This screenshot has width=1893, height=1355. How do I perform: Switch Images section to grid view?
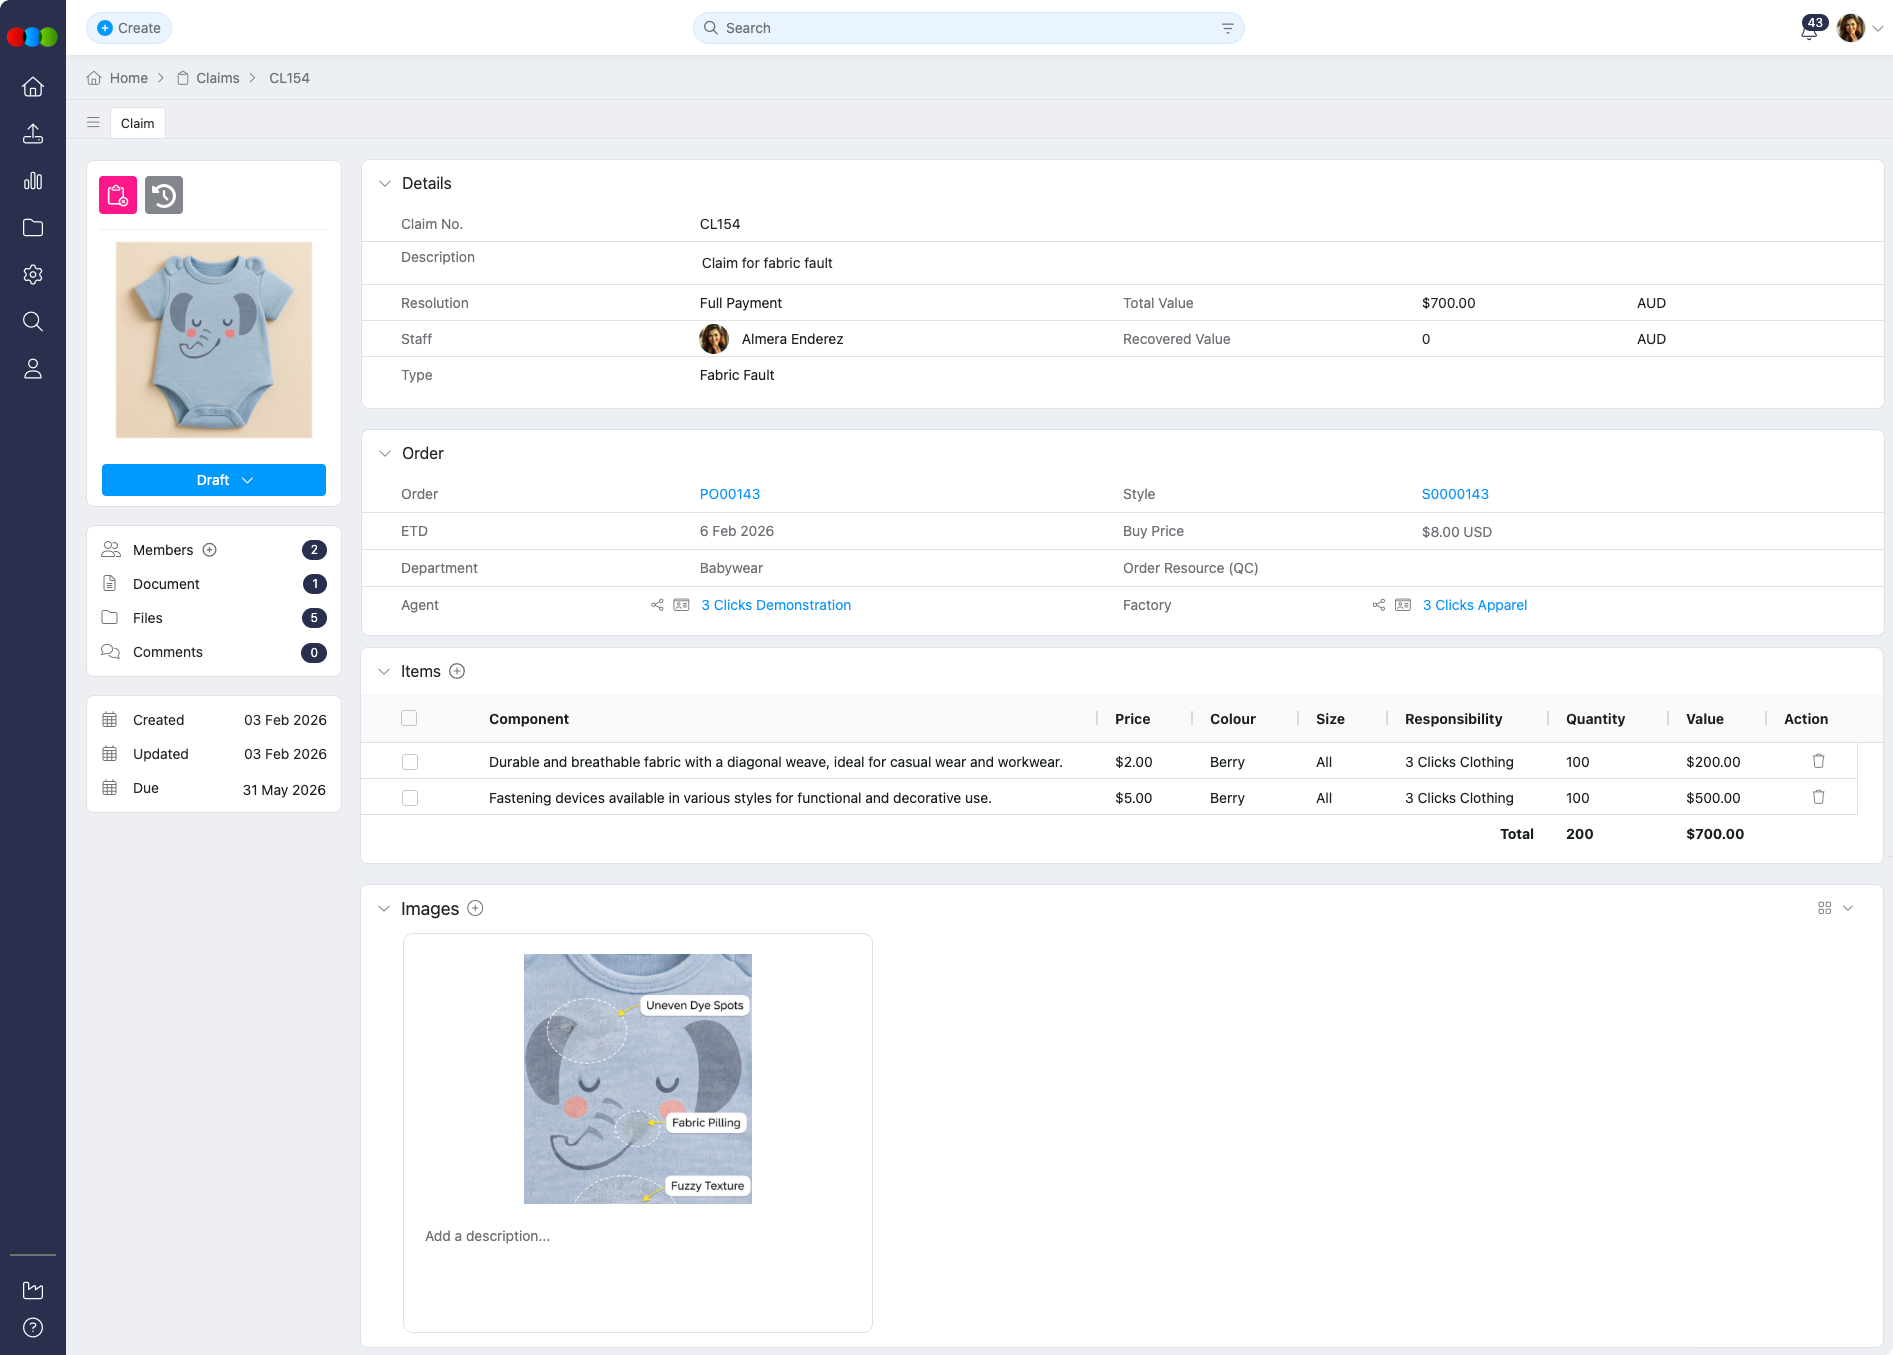point(1825,908)
